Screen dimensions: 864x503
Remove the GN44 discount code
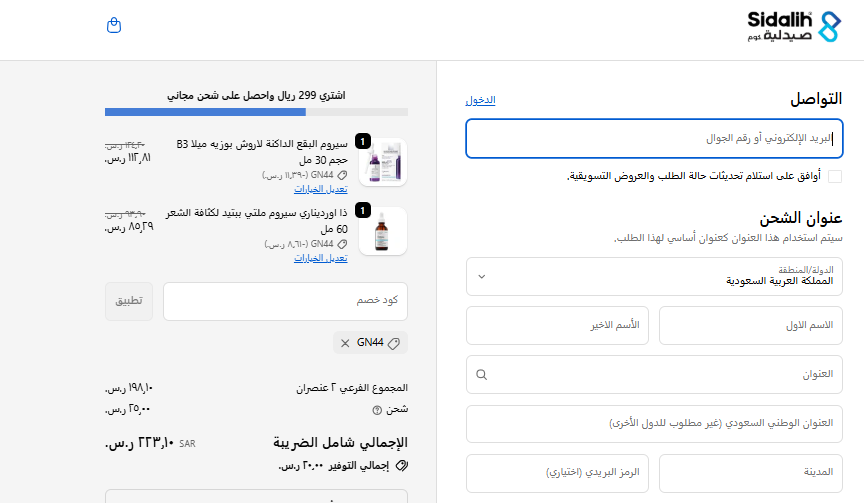pyautogui.click(x=345, y=343)
